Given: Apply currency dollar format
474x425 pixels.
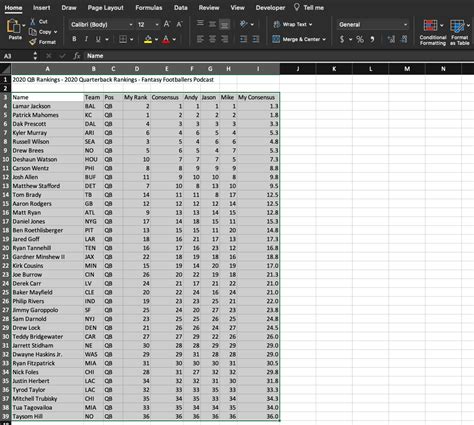Looking at the screenshot, I should (342, 39).
